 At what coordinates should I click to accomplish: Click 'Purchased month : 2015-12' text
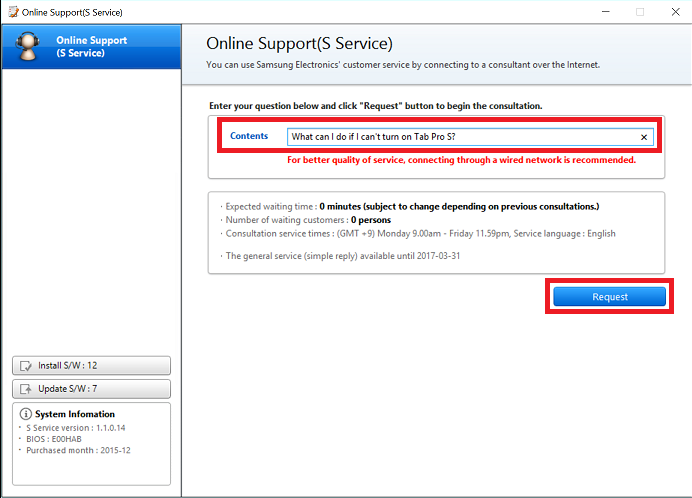tap(78, 450)
